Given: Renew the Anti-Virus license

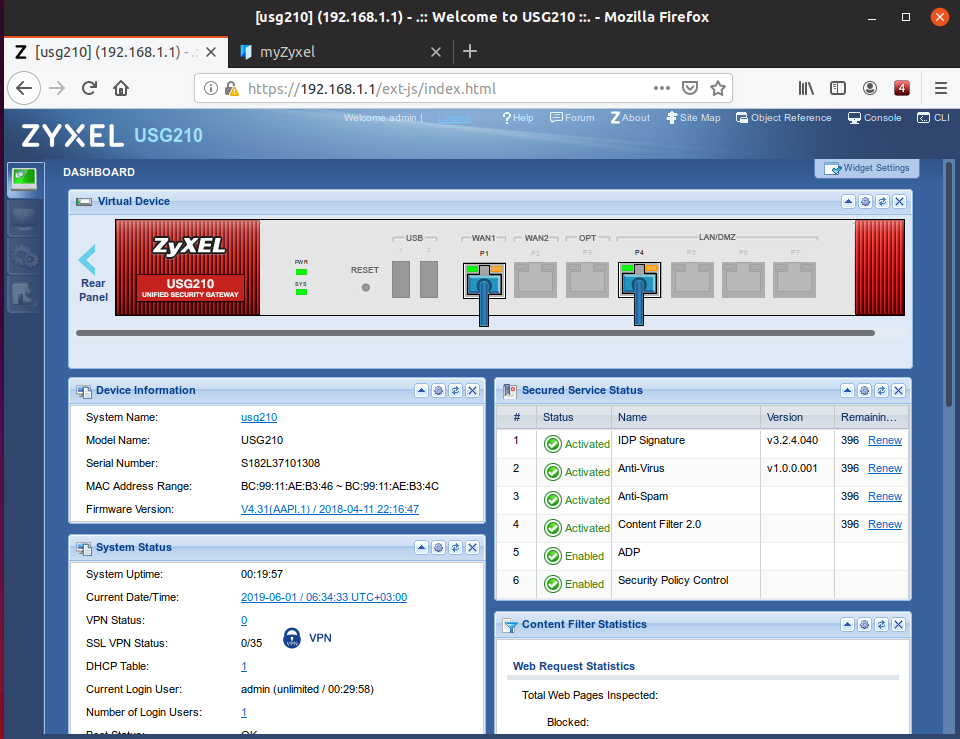Looking at the screenshot, I should [x=885, y=468].
